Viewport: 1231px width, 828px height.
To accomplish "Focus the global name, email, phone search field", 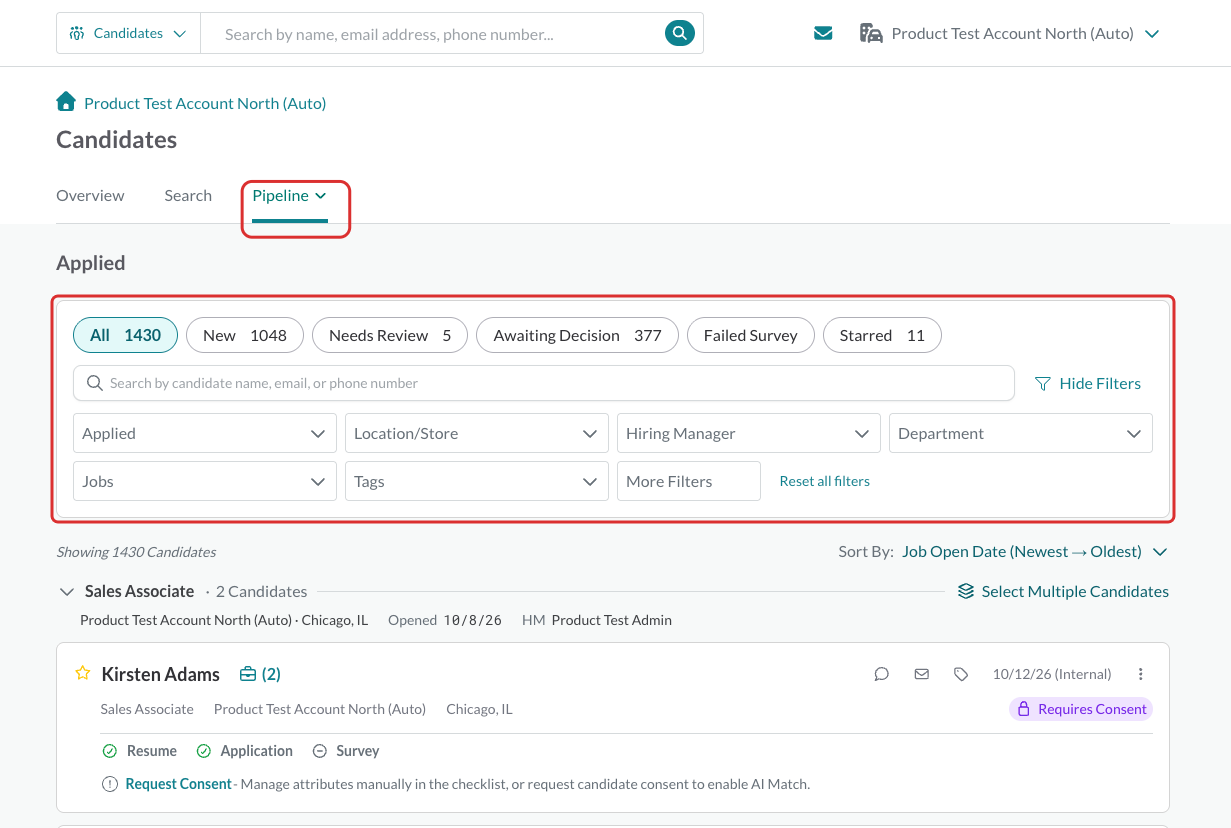I will (x=435, y=33).
